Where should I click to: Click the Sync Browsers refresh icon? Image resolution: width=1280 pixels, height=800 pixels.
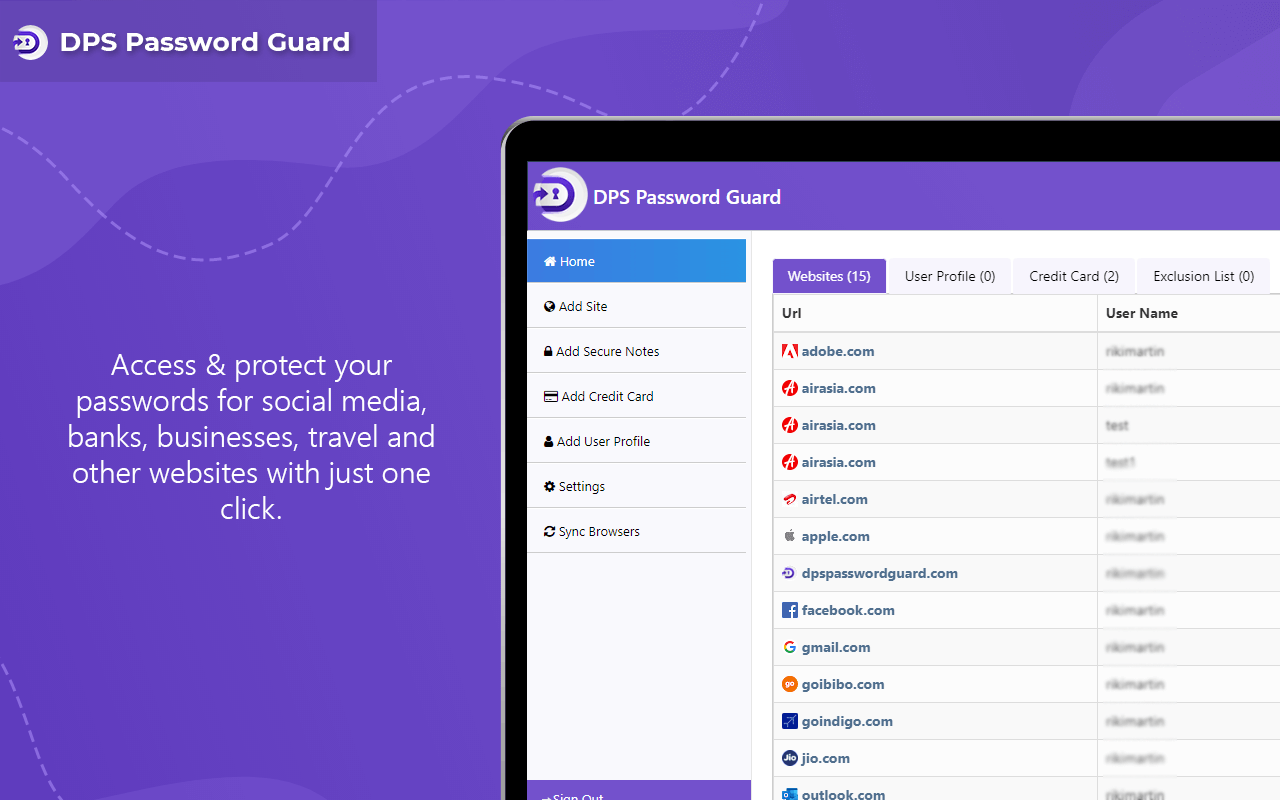click(550, 531)
